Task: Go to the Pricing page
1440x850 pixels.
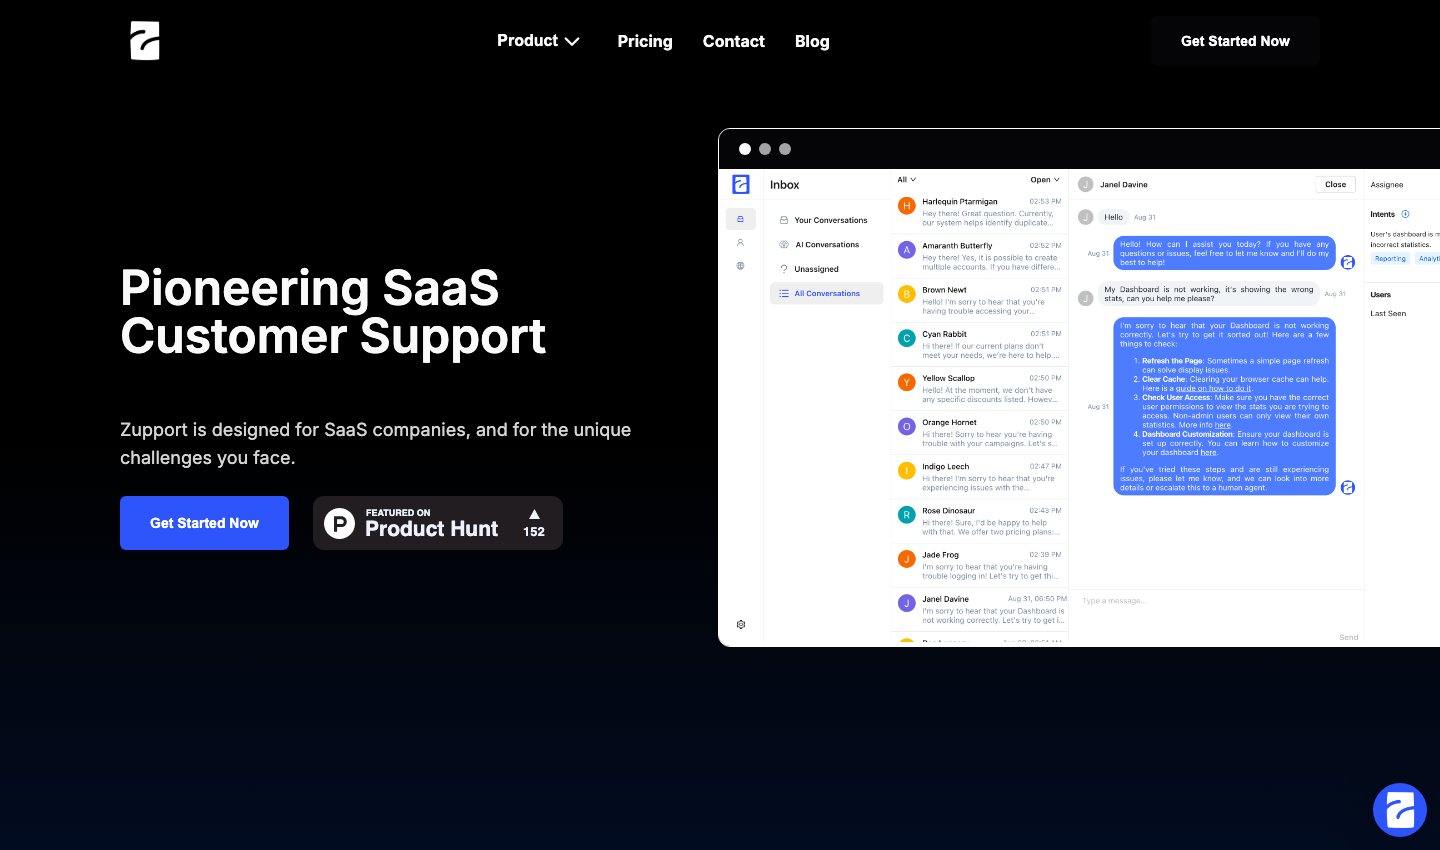Action: 645,41
